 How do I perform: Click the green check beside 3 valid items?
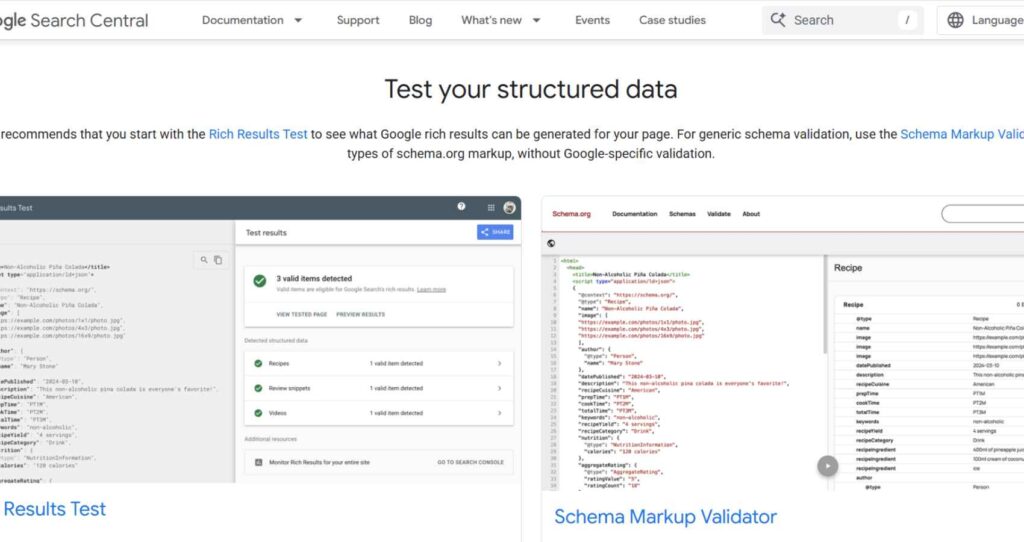tap(260, 281)
